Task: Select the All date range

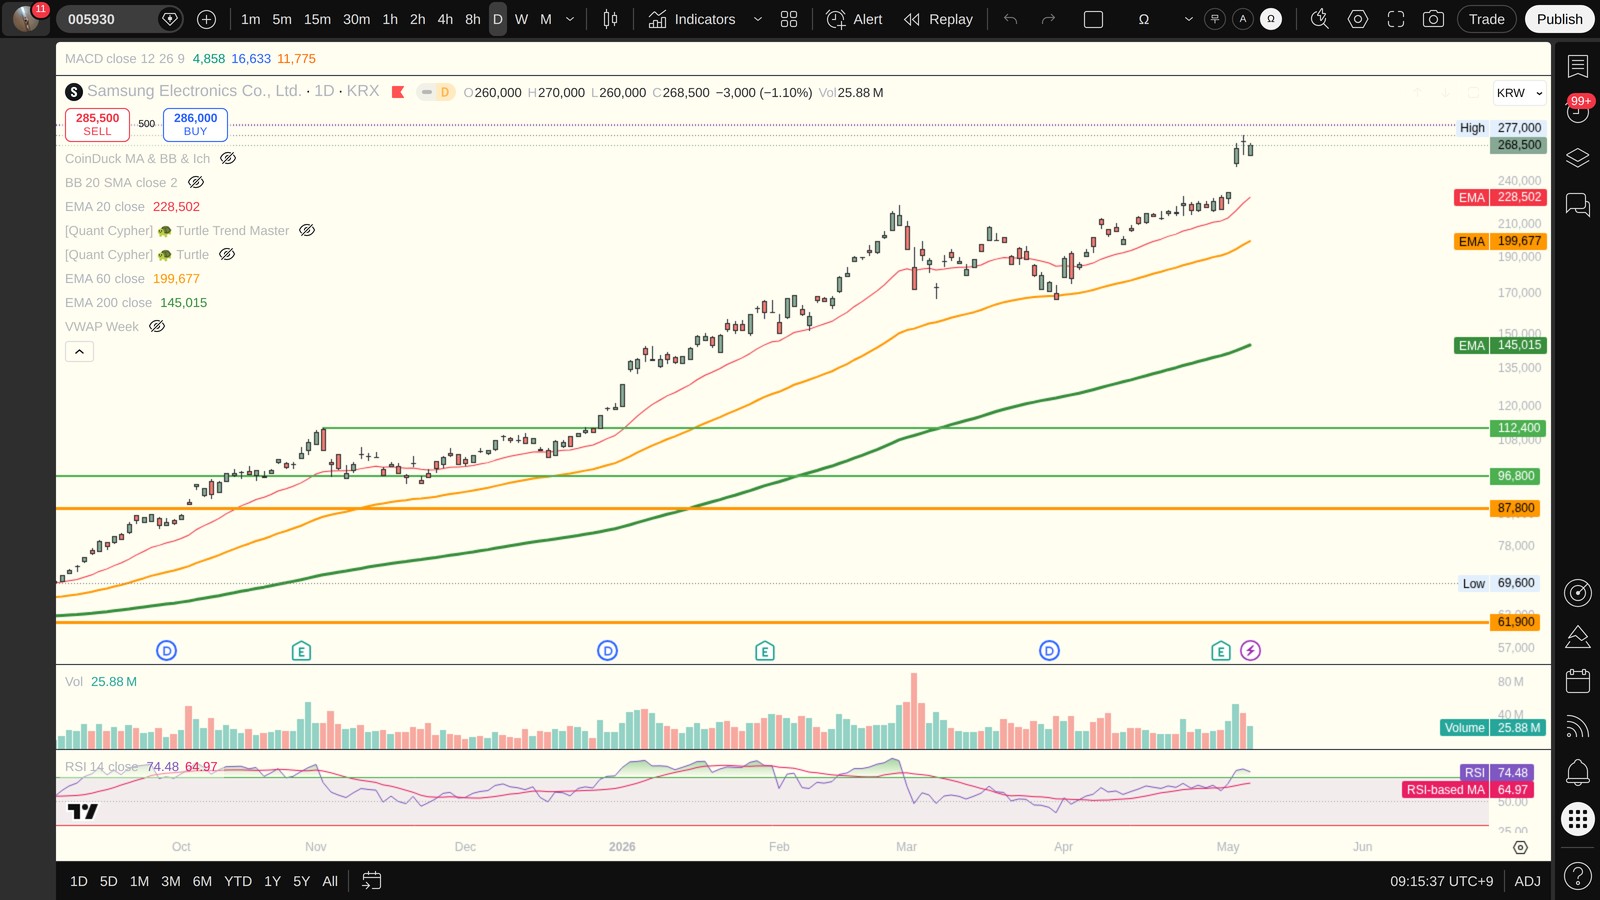Action: pos(330,881)
